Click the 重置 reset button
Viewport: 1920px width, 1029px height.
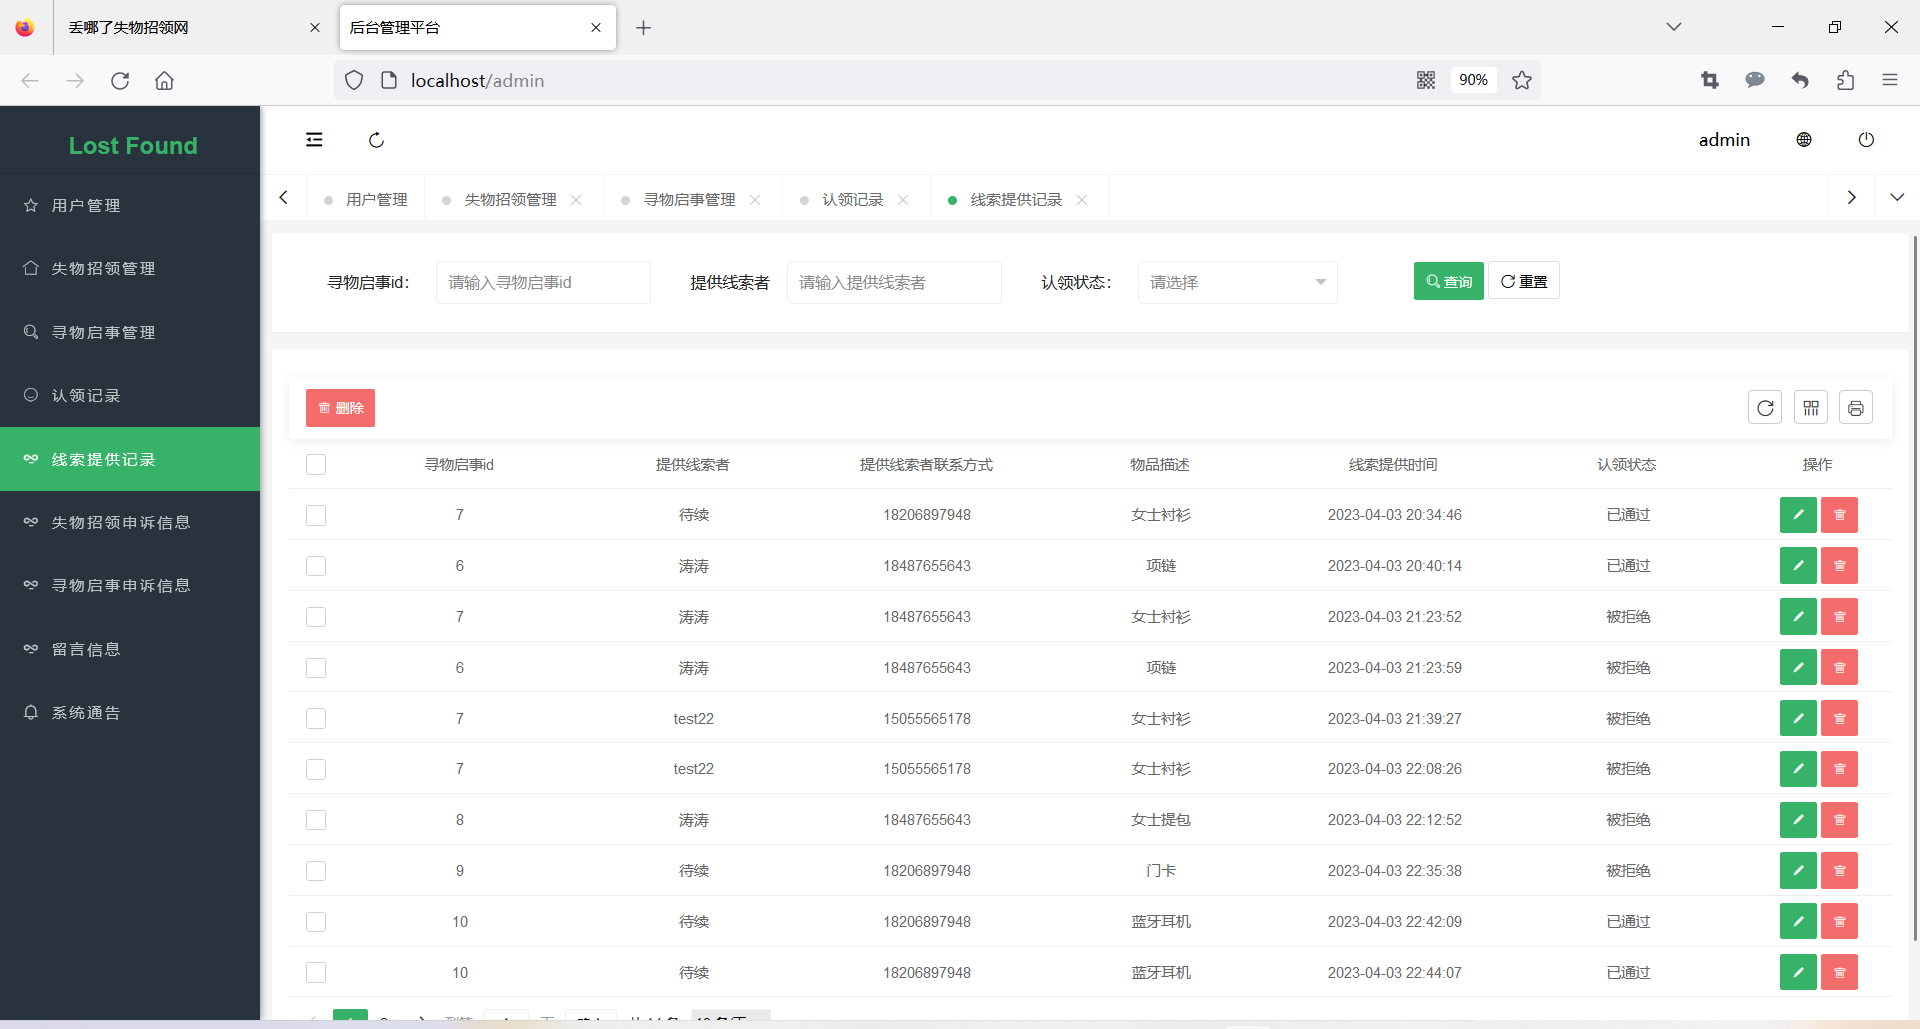[x=1524, y=281]
